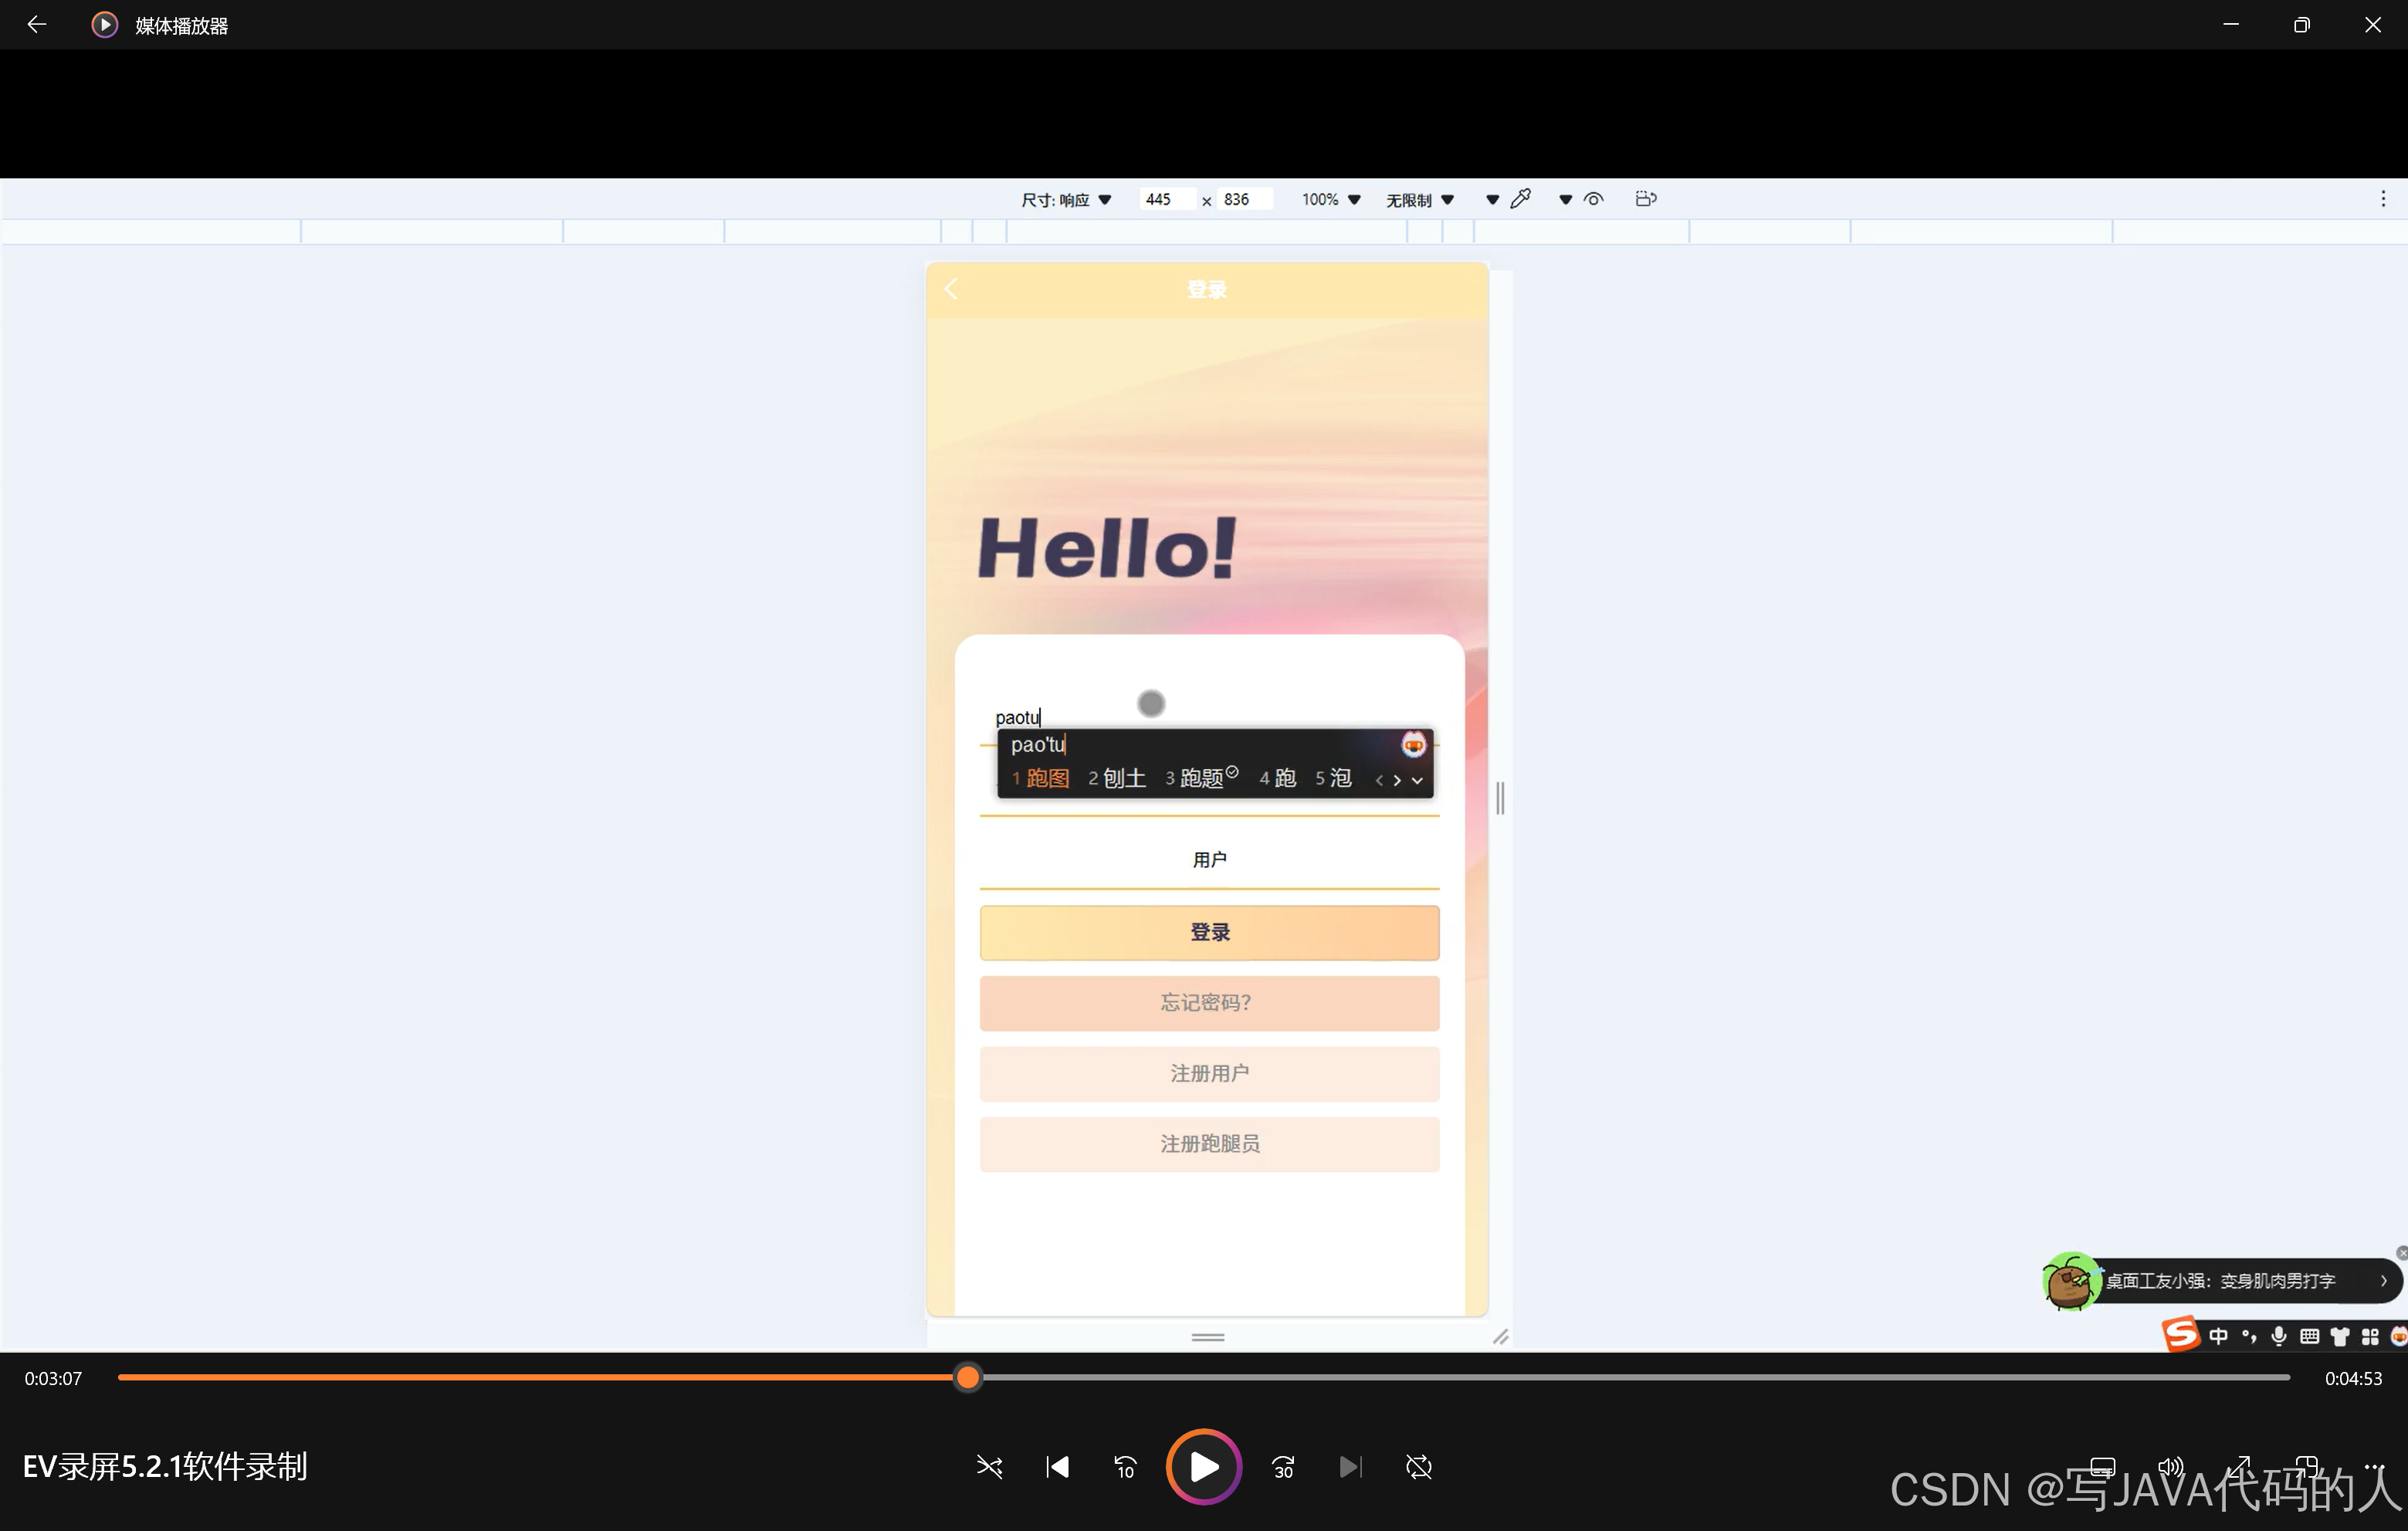Play the paused video
2408x1531 pixels.
click(1204, 1466)
